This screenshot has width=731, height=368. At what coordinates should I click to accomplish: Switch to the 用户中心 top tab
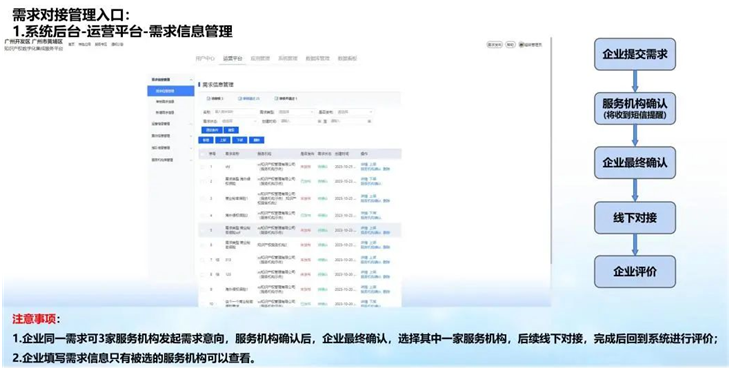pos(205,58)
